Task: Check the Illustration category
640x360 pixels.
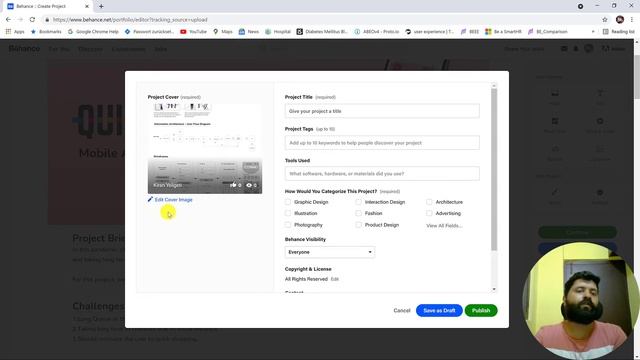Action: (288, 213)
